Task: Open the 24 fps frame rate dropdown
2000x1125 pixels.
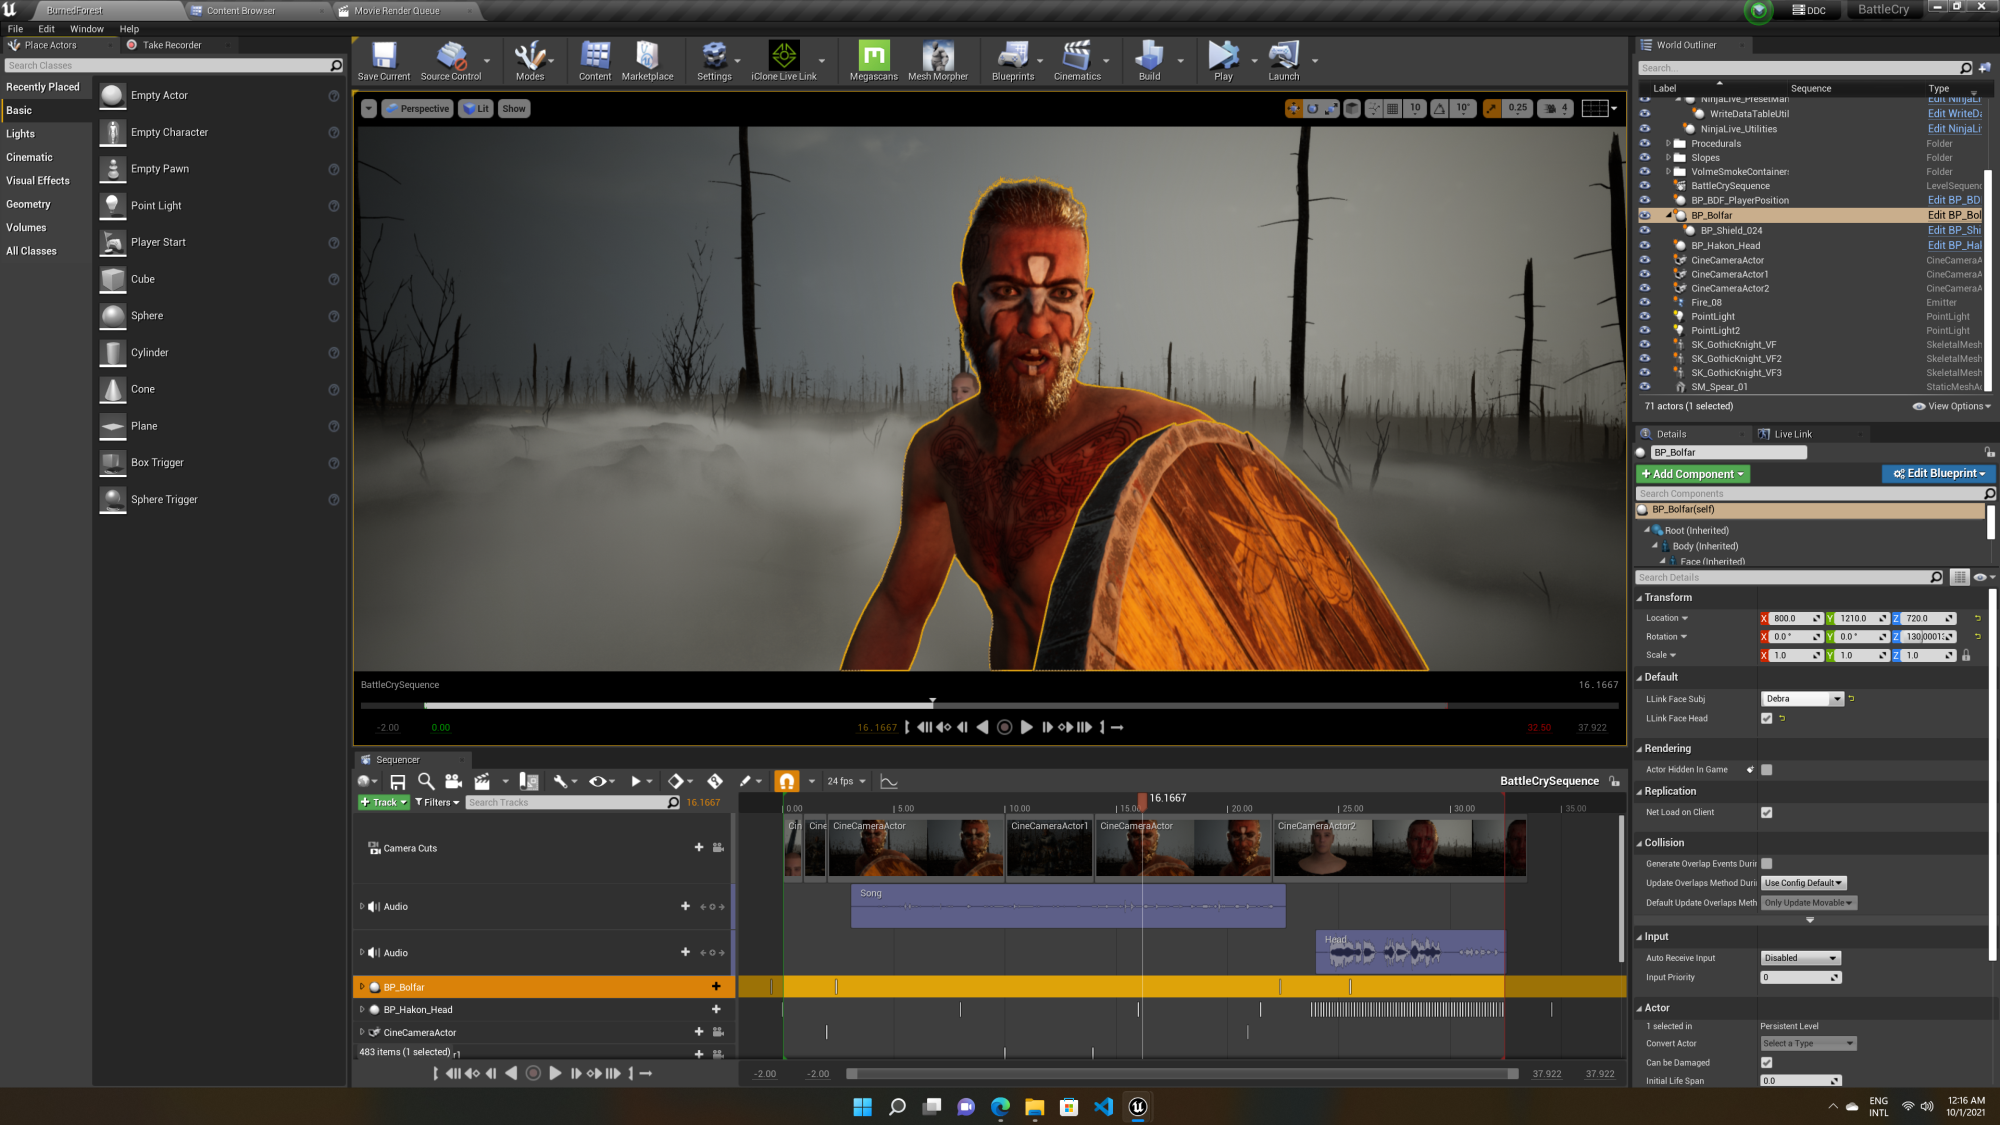Action: [846, 781]
